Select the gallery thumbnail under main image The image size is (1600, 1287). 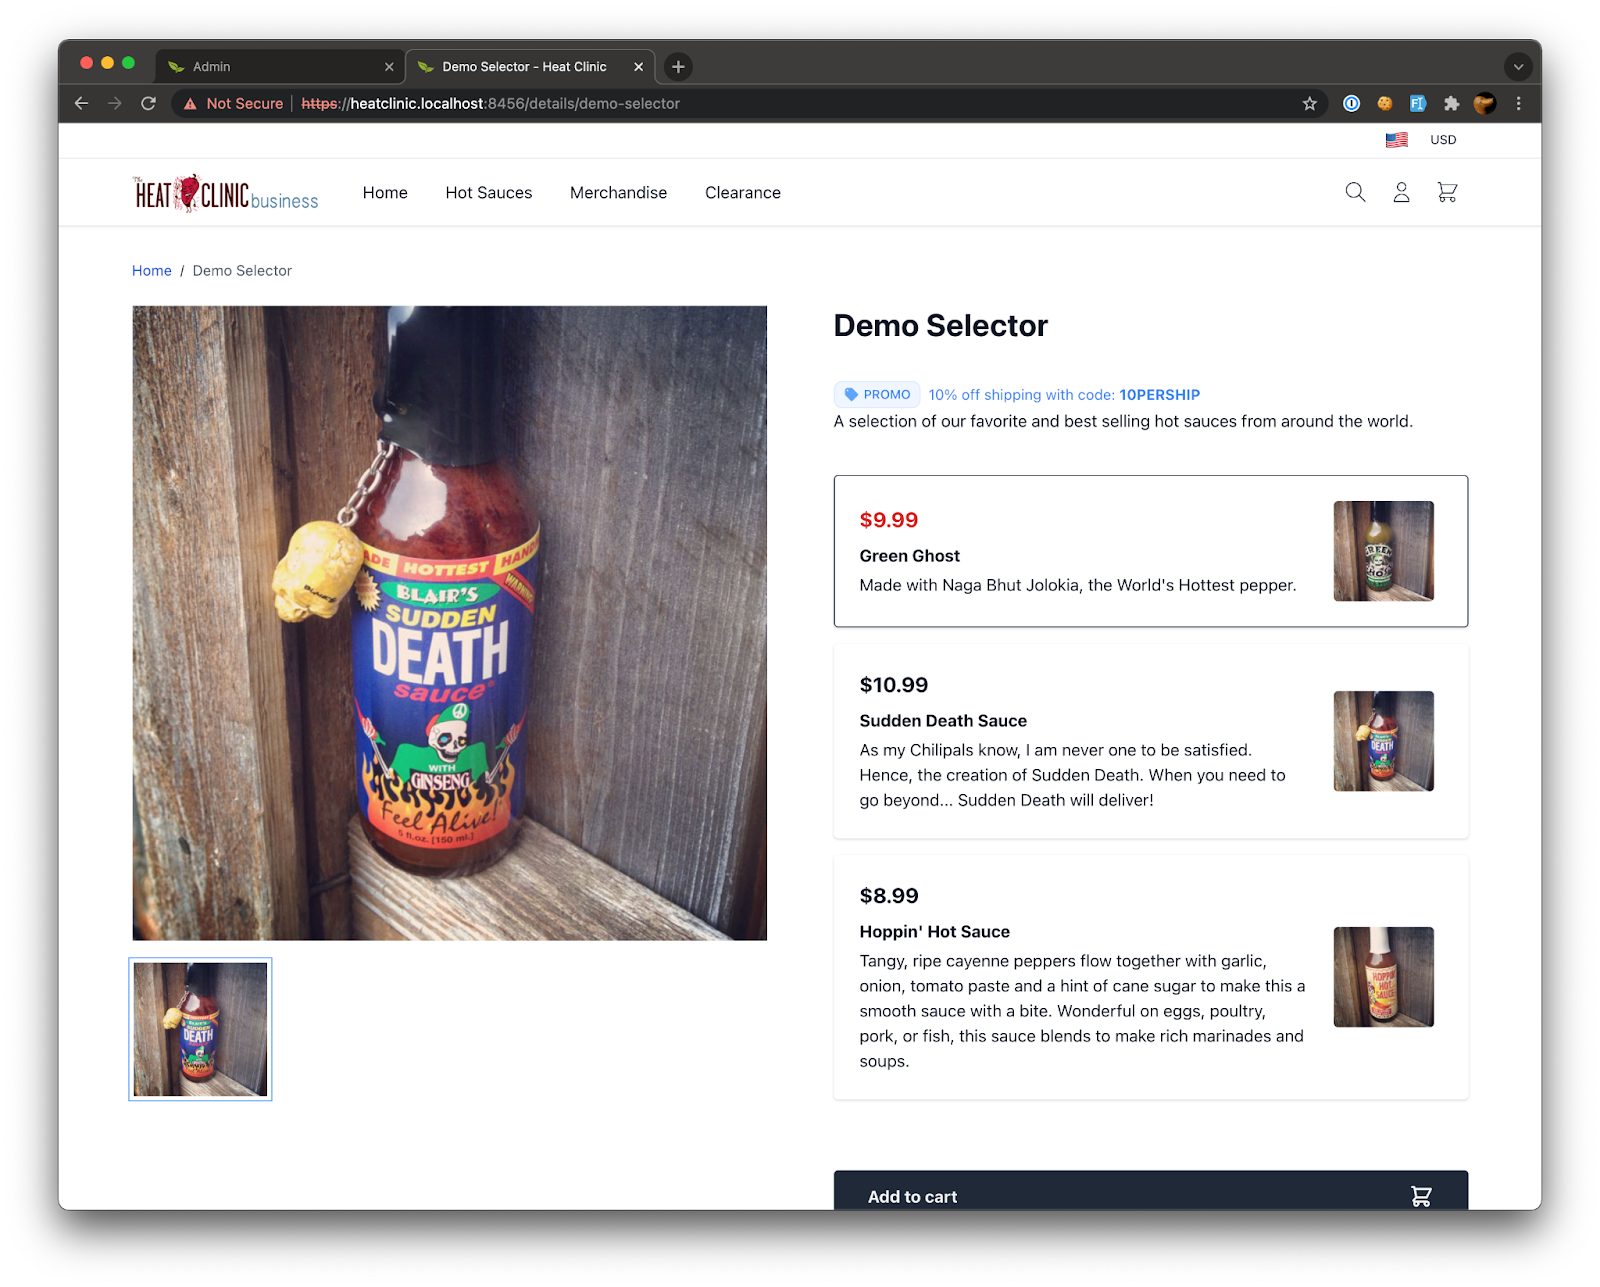(200, 1029)
